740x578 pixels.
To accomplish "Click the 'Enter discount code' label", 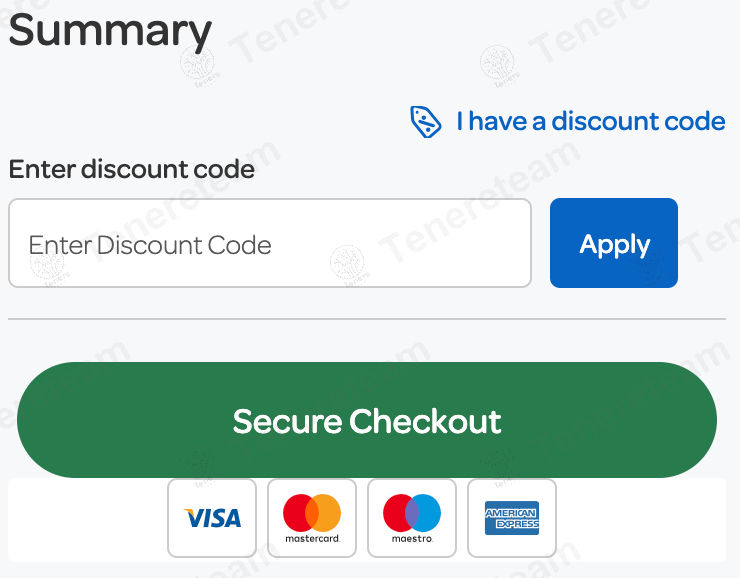I will 132,170.
